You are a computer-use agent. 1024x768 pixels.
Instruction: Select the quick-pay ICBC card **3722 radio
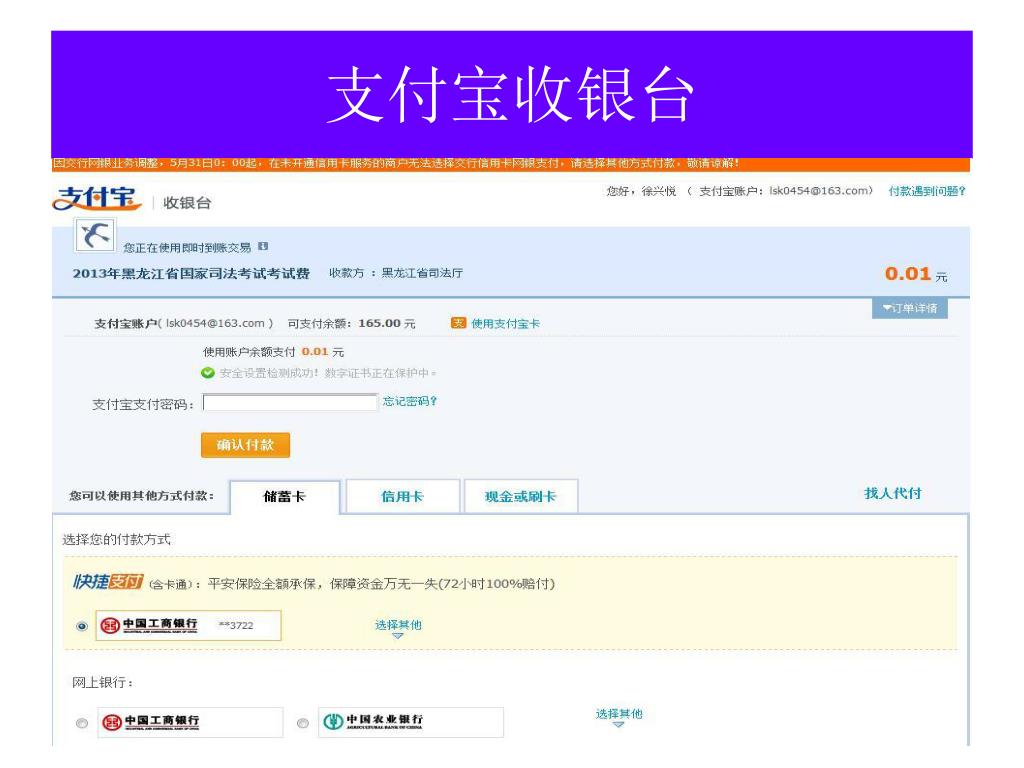click(82, 626)
